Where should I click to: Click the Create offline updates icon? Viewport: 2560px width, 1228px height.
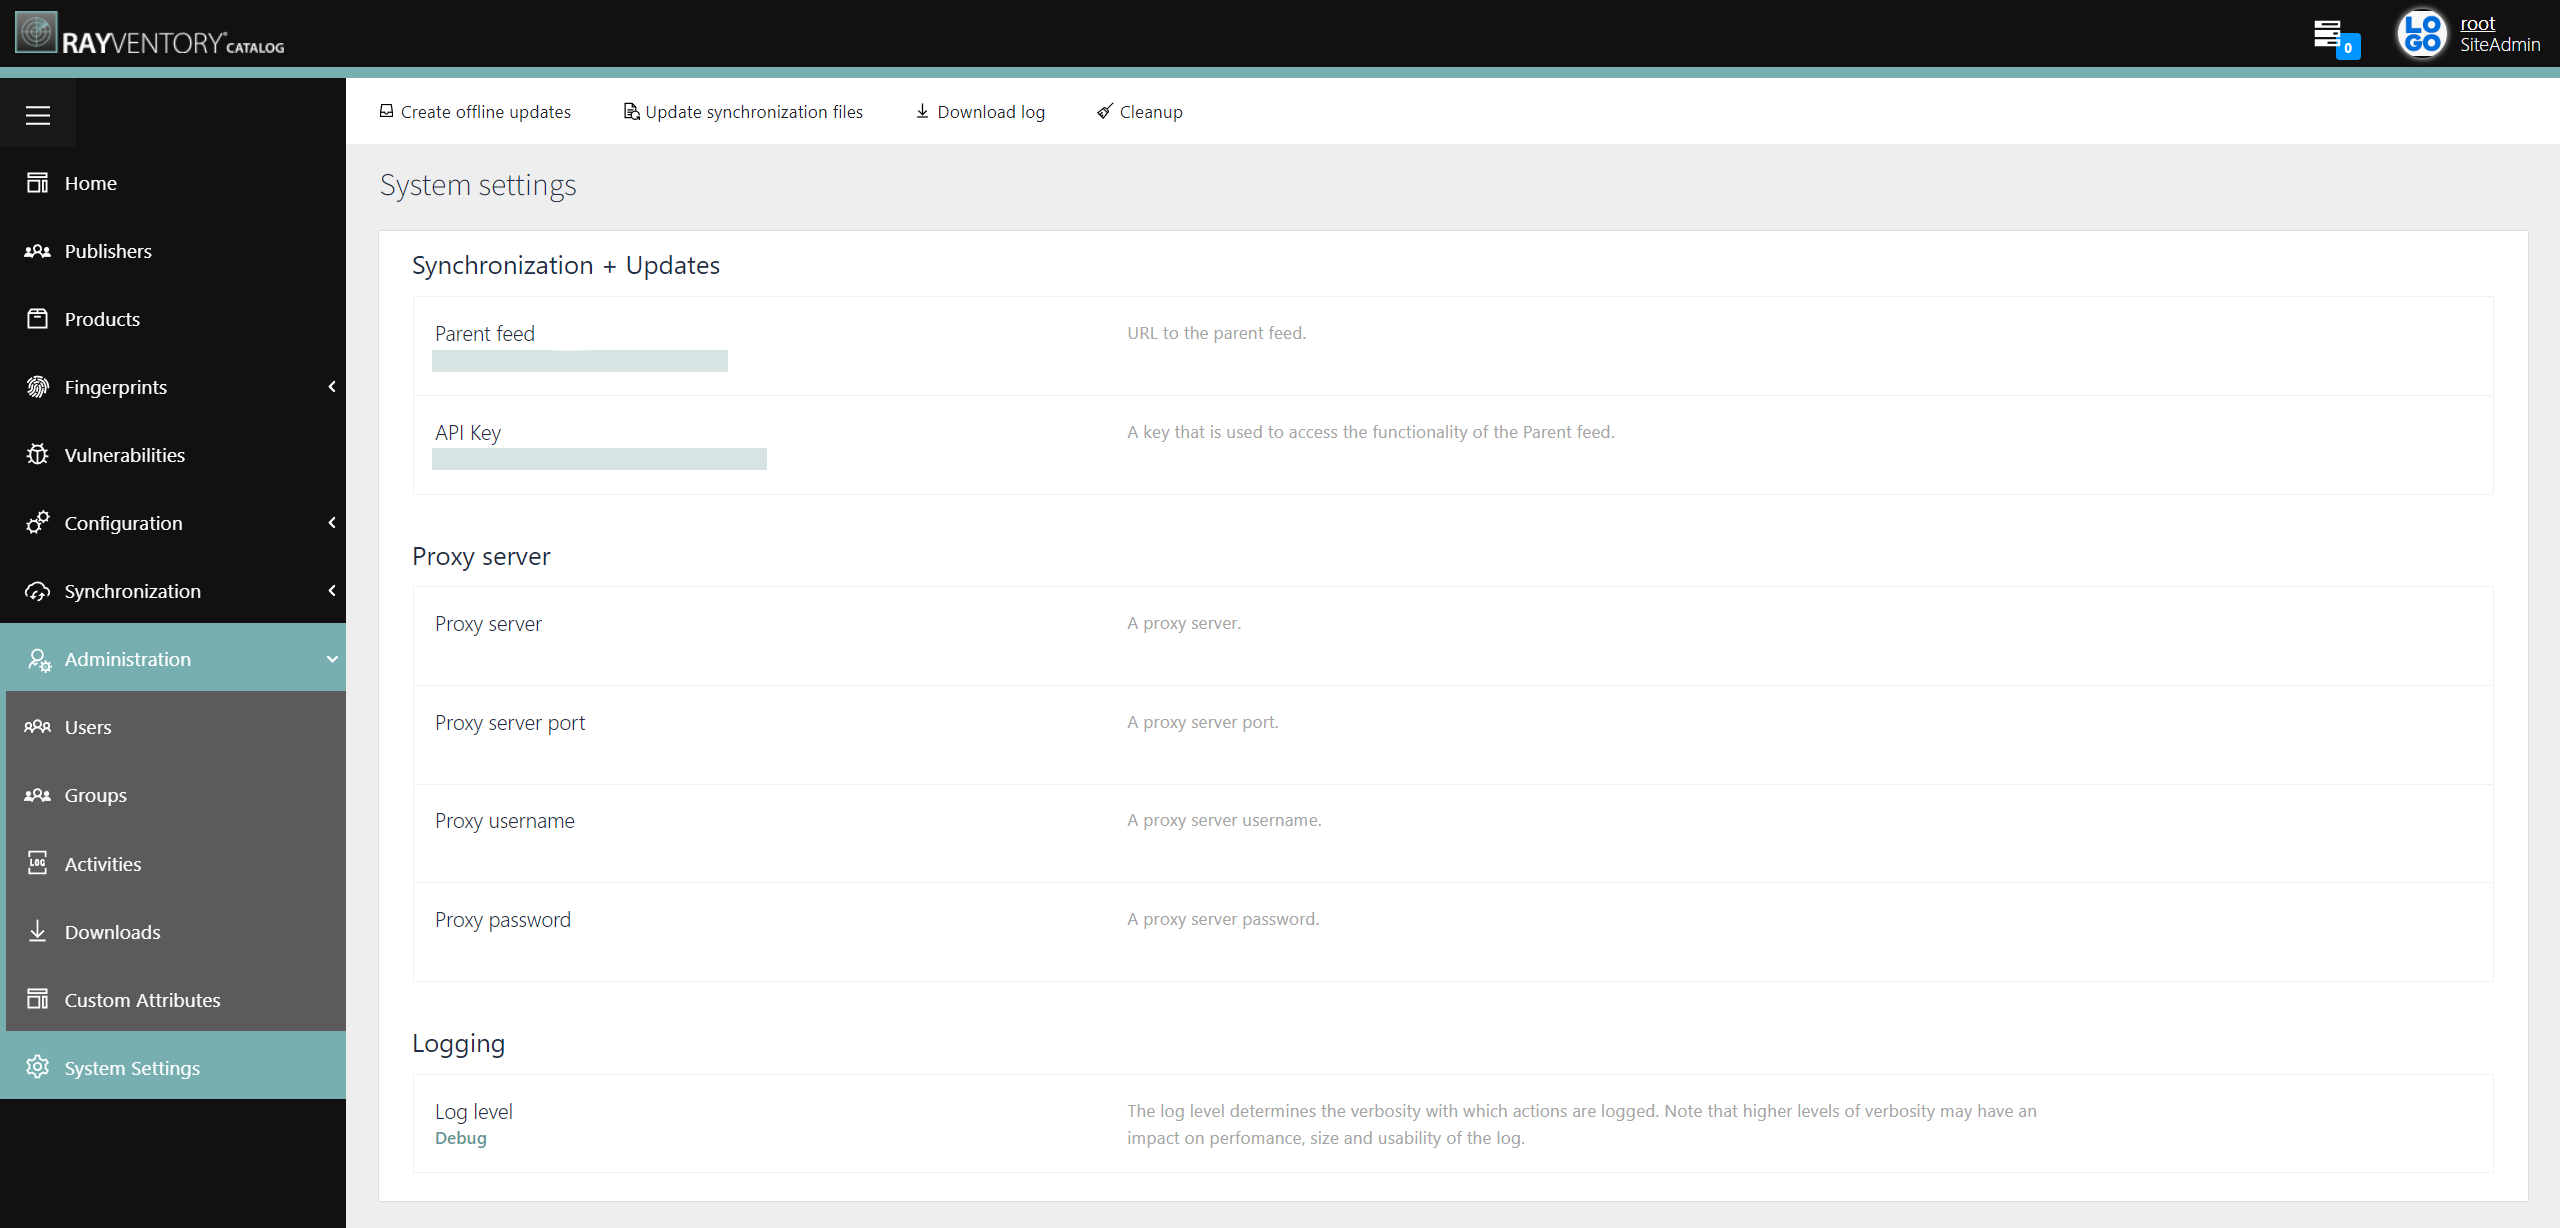click(385, 111)
